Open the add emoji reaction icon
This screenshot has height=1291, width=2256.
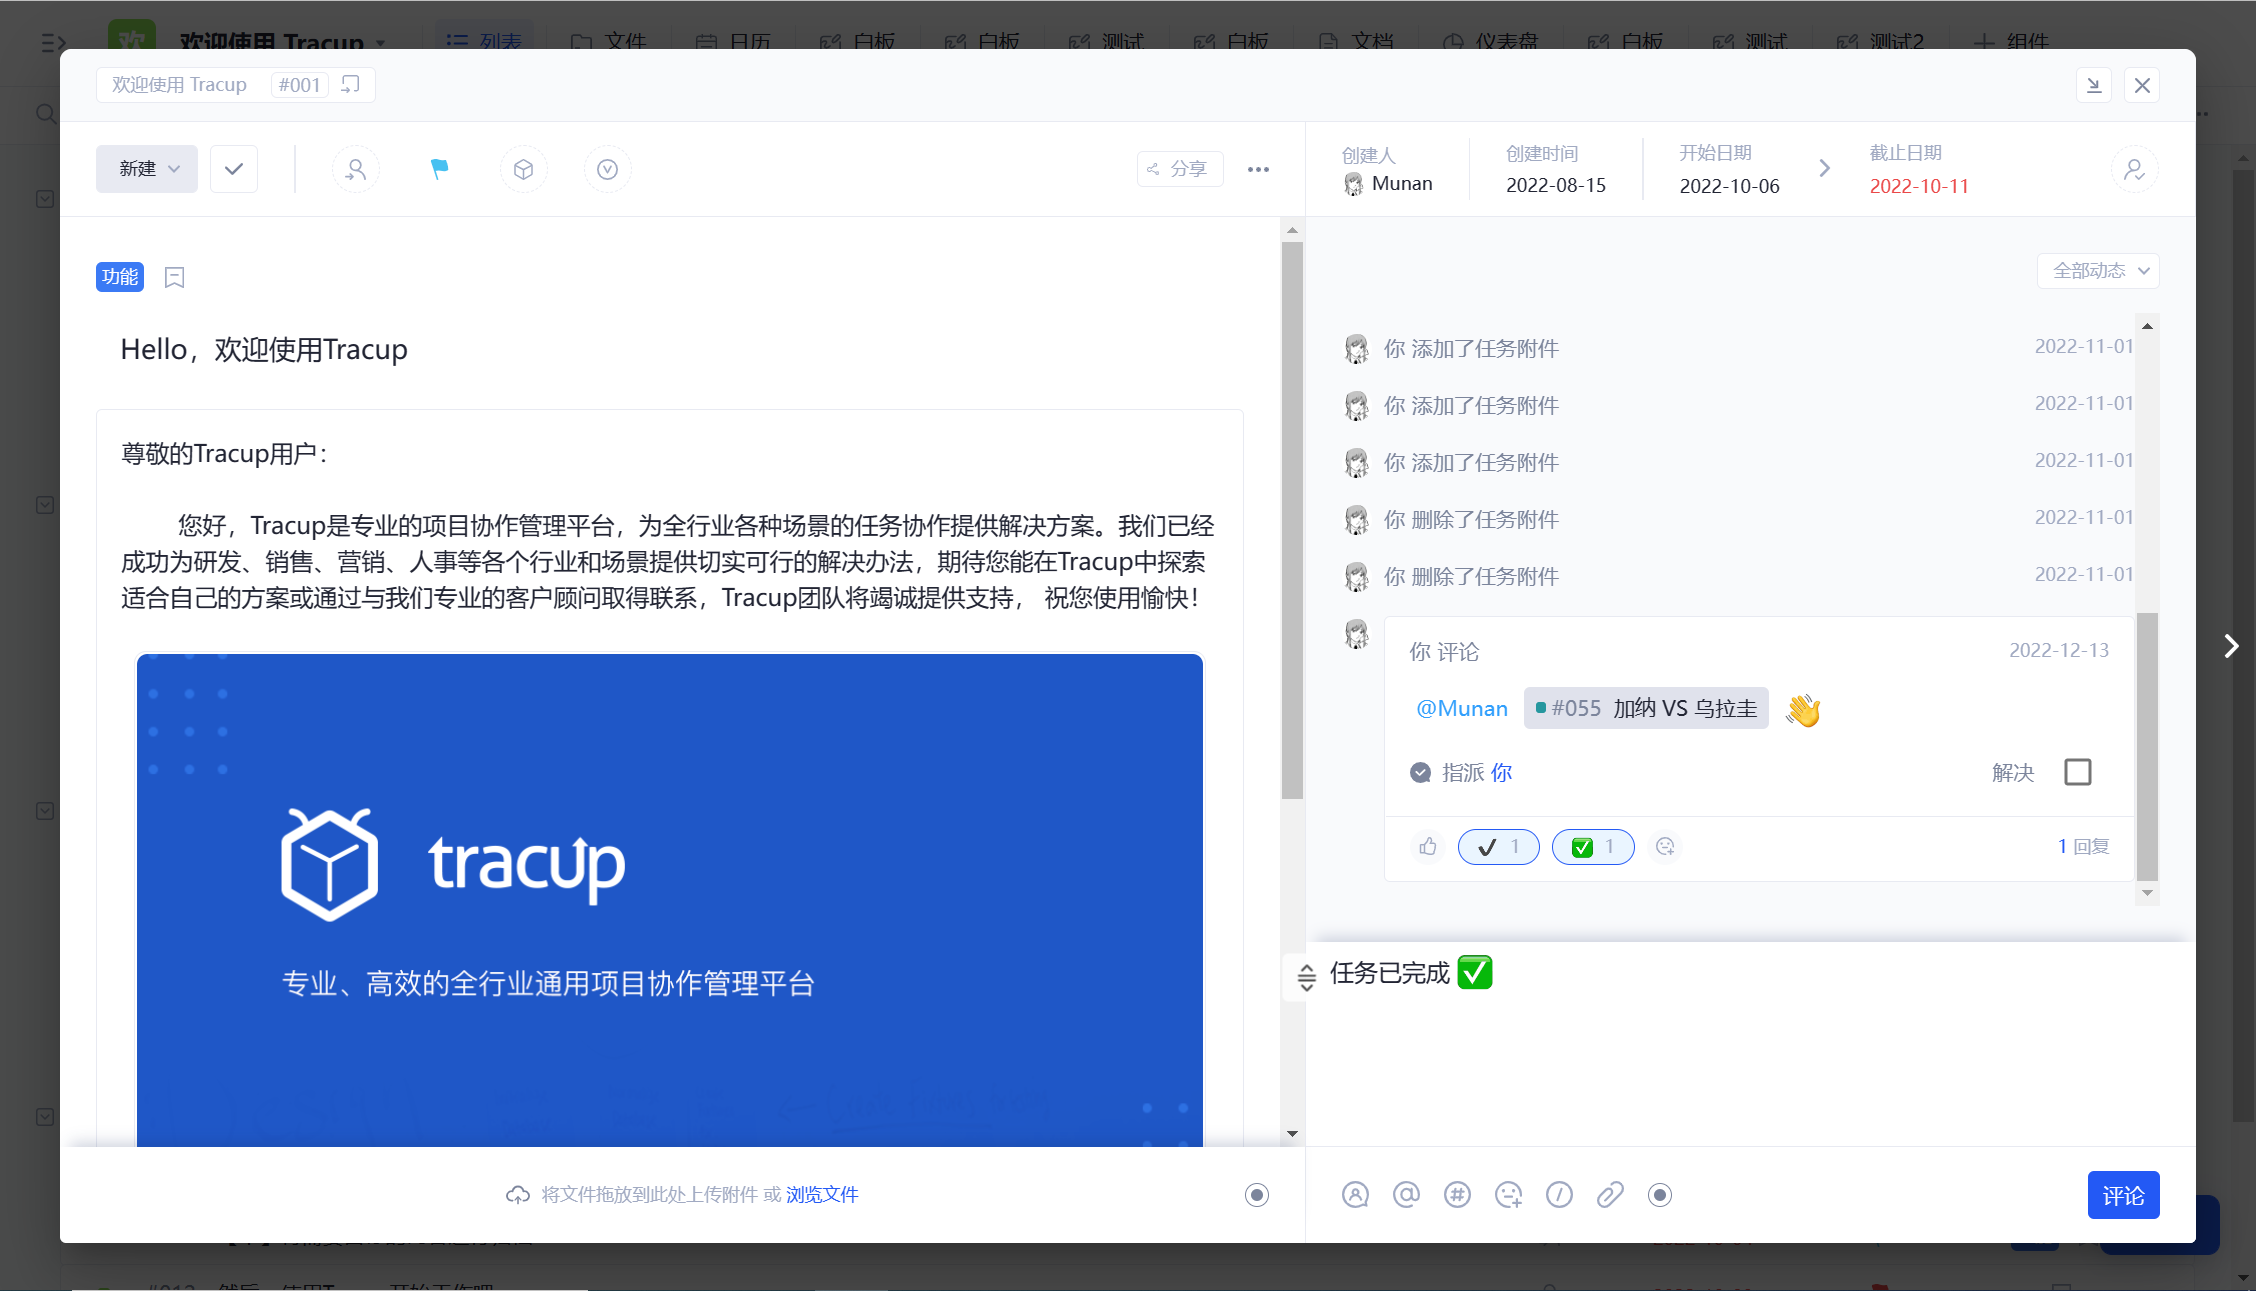point(1665,847)
